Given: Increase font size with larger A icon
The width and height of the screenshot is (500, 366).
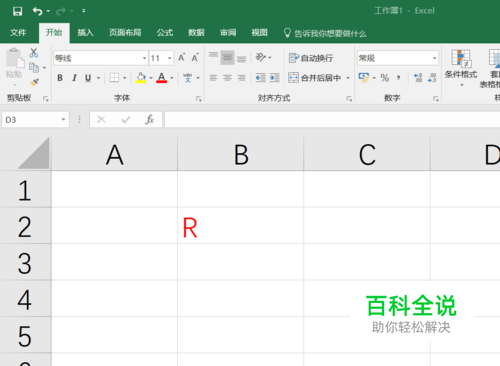Looking at the screenshot, I should click(x=181, y=58).
